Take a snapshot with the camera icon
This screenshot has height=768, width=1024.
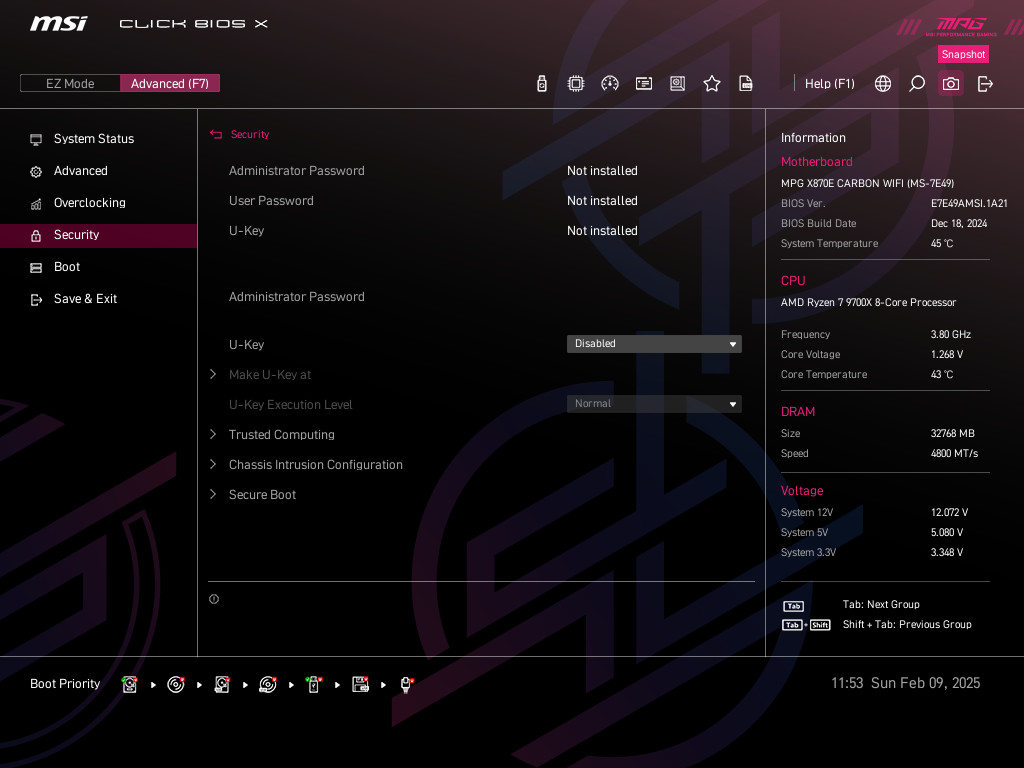[951, 84]
